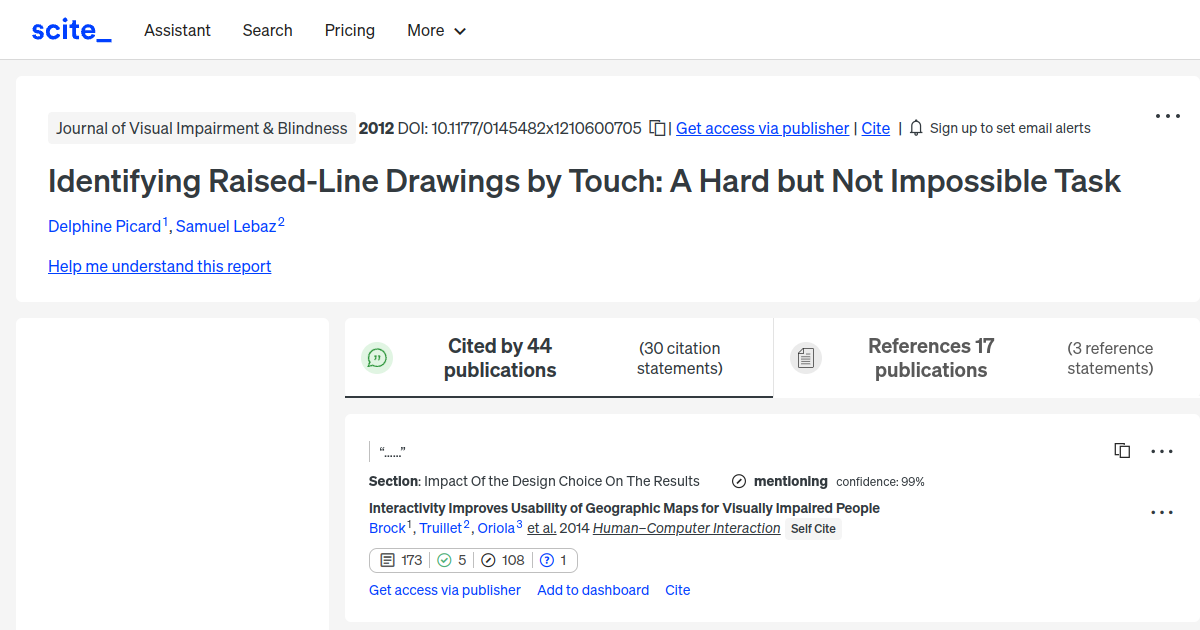Open author profile for Delphine Picard

coord(103,226)
